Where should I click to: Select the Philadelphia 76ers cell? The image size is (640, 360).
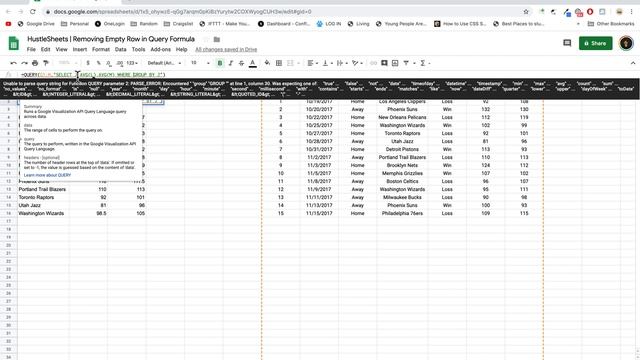coord(402,213)
